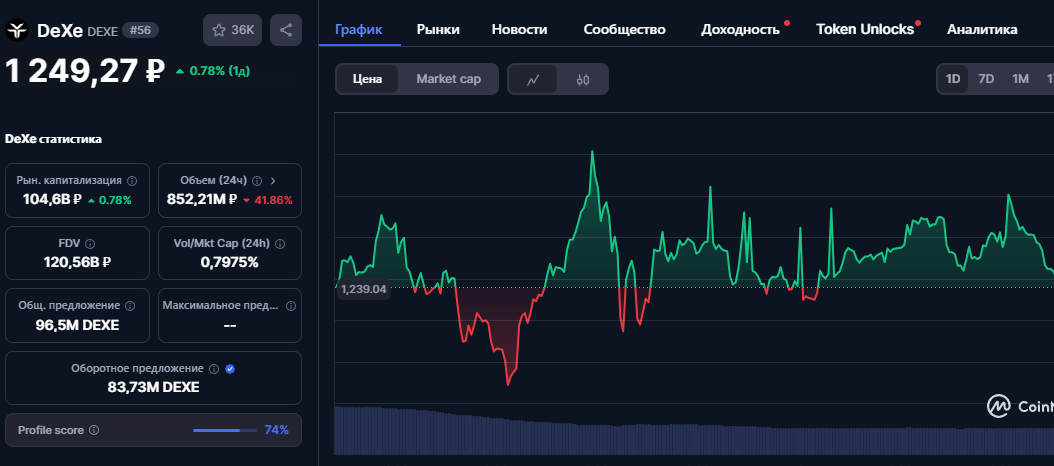Click the highest peak of price line
This screenshot has width=1054, height=466.
tap(592, 152)
